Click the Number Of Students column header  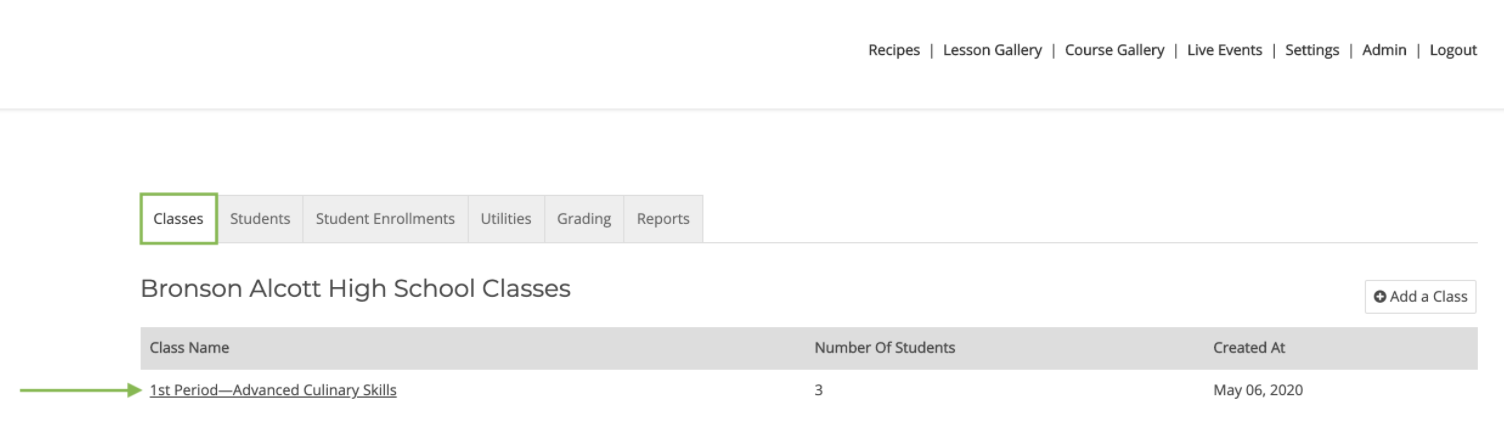click(885, 348)
